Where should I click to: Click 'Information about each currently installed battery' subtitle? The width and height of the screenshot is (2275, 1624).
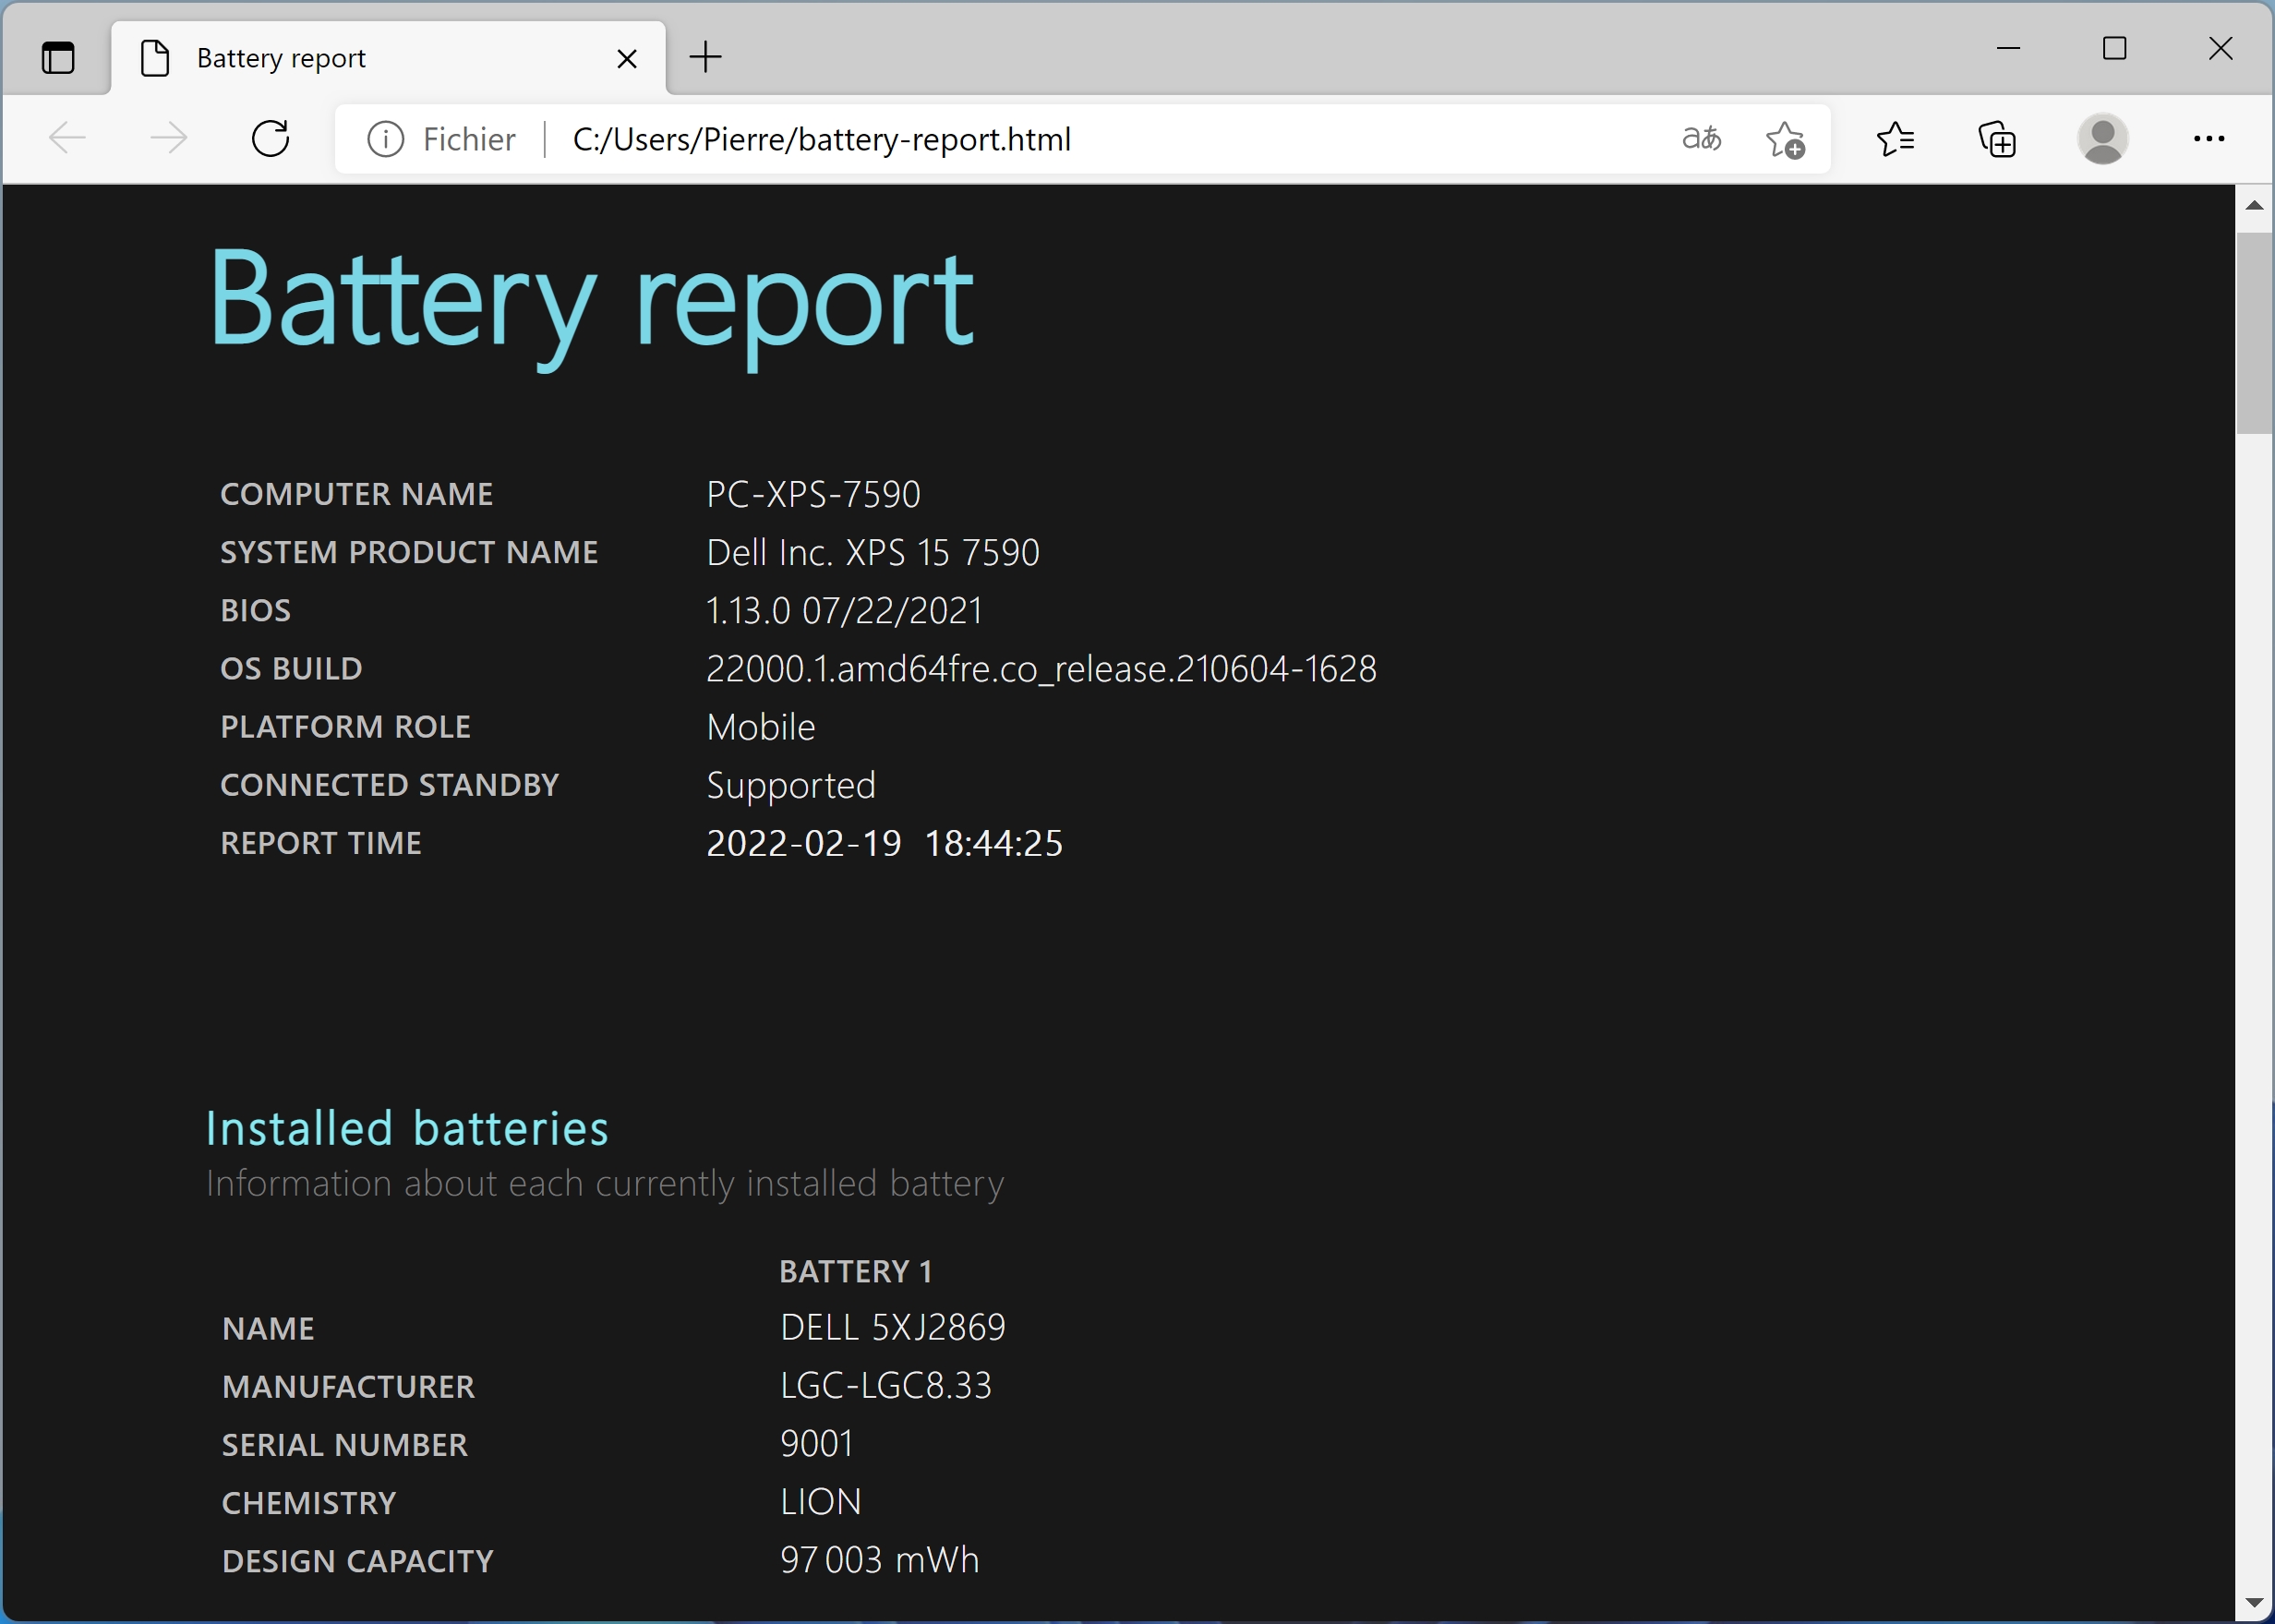[x=605, y=1184]
